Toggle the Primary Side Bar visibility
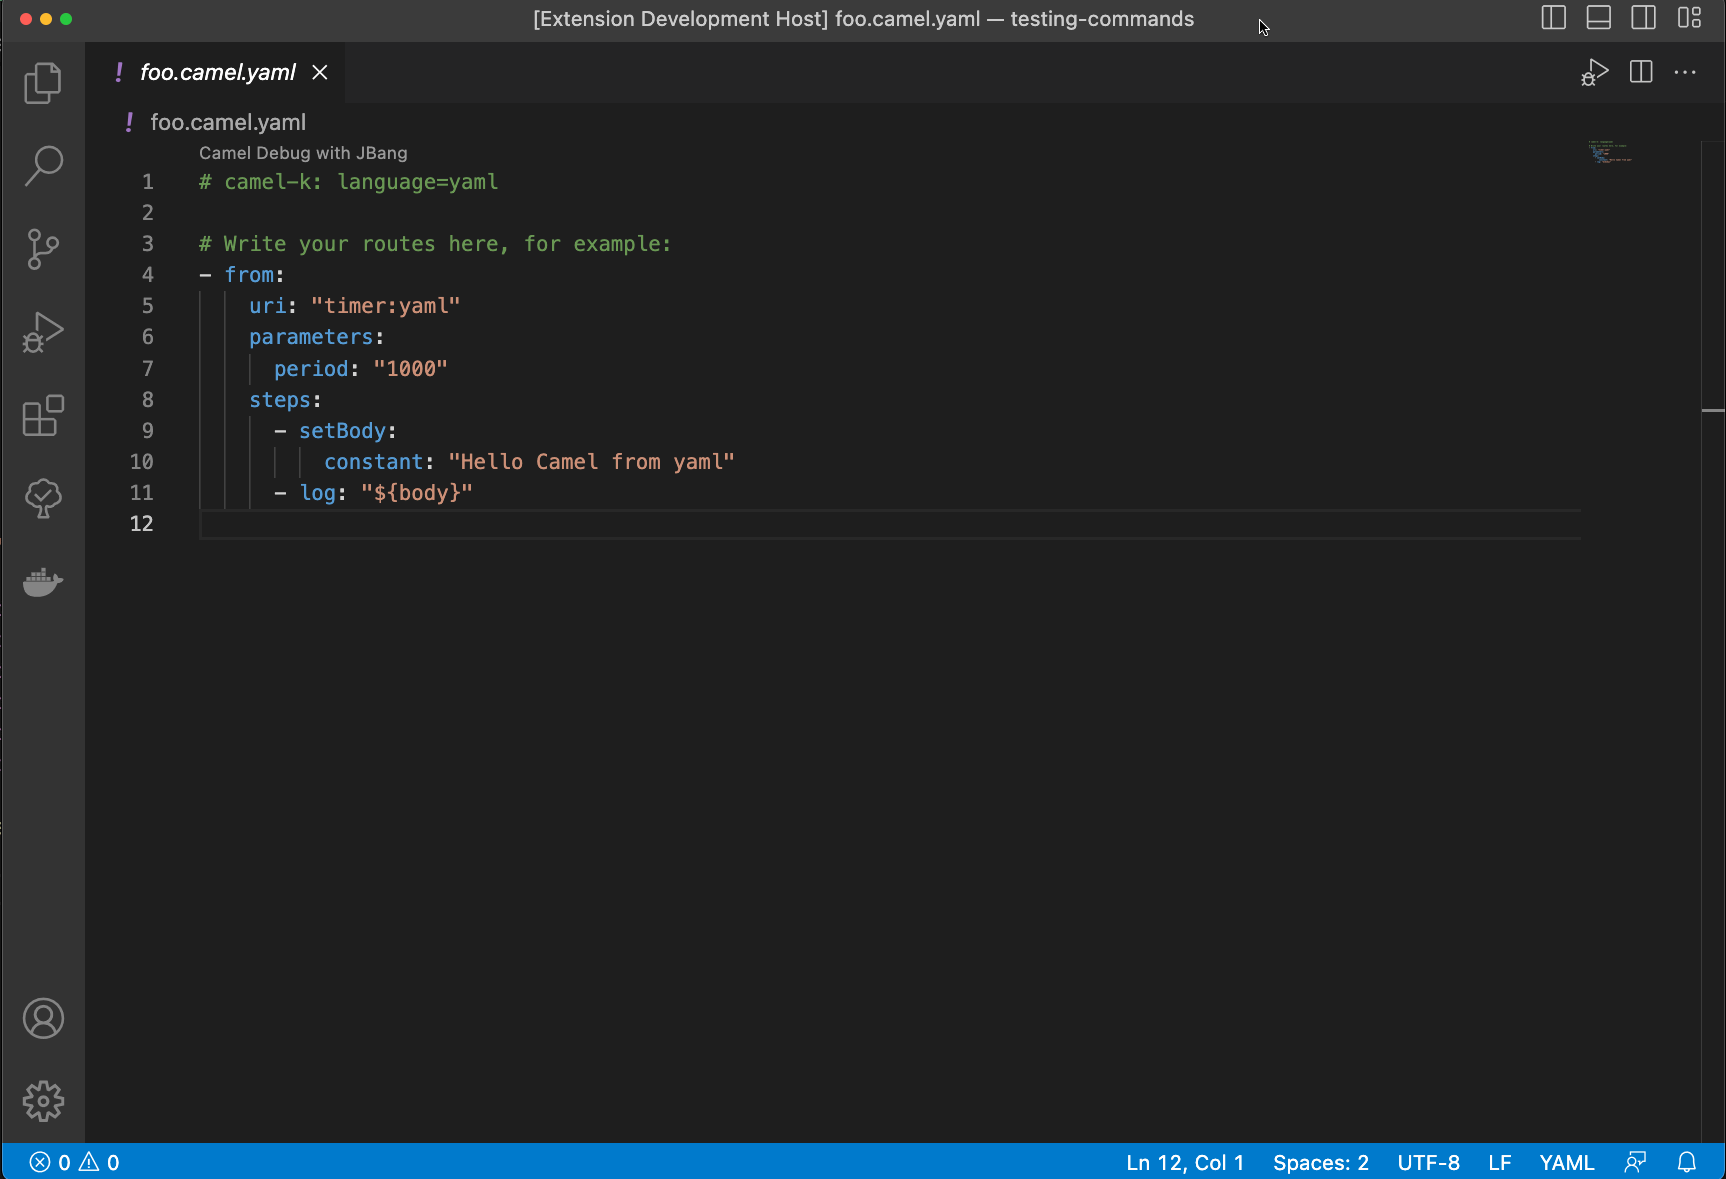The width and height of the screenshot is (1726, 1179). click(x=1553, y=17)
